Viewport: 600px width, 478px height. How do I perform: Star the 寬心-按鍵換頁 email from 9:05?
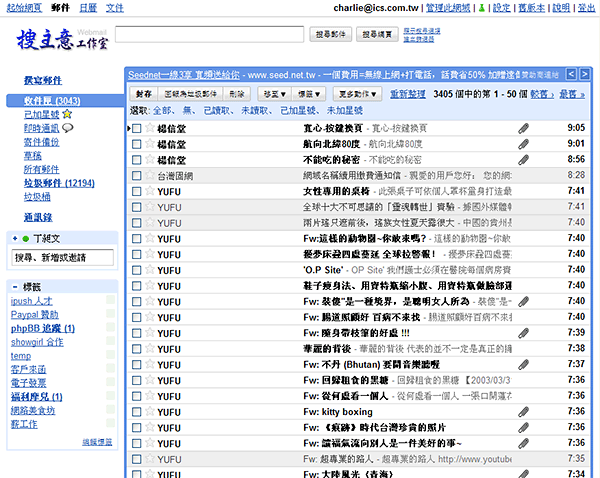[x=150, y=127]
